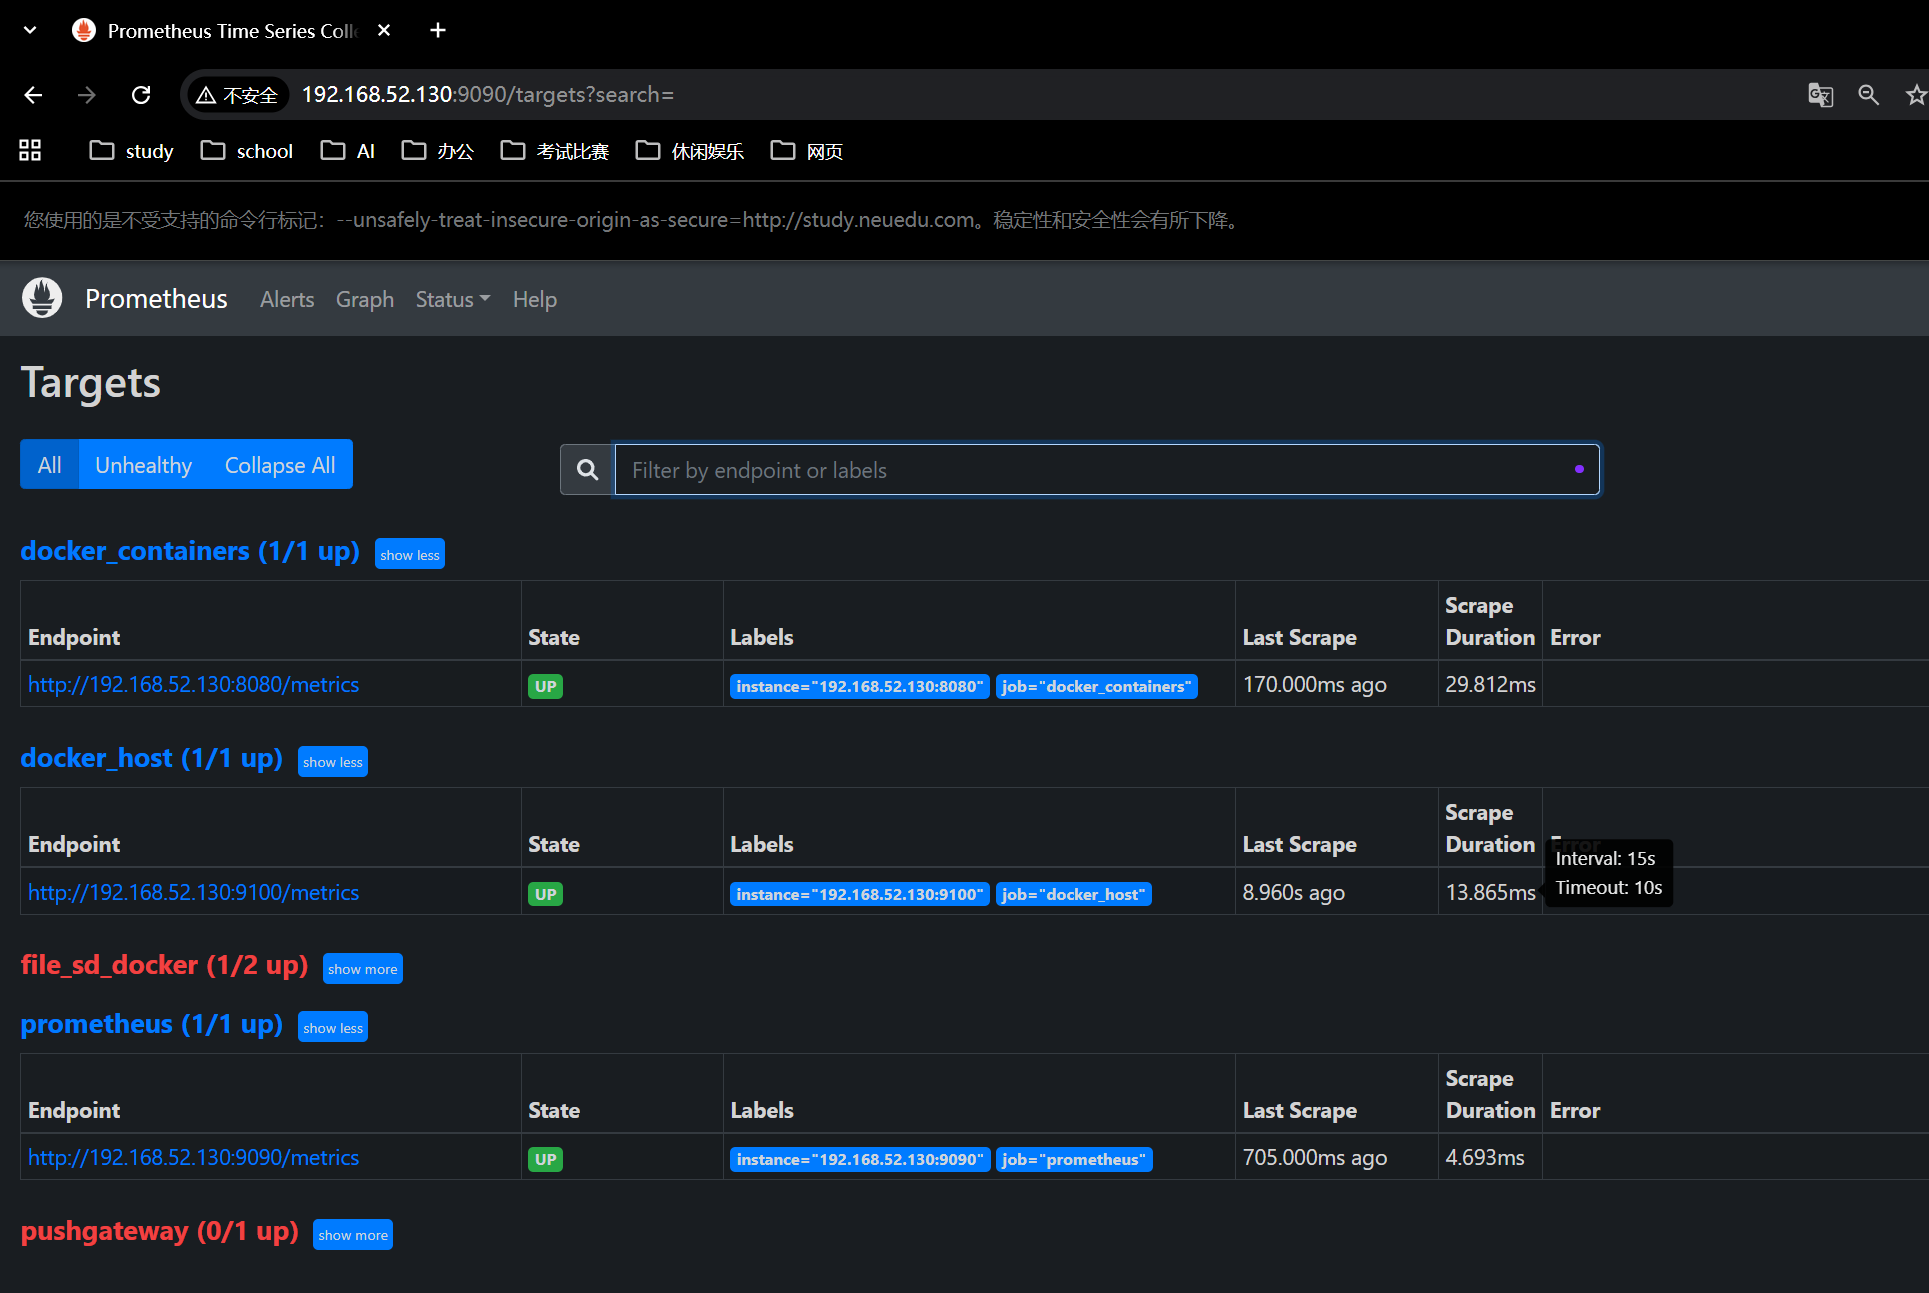Screen dimensions: 1929x1293
Task: Click the browser back arrow
Action: (x=33, y=95)
